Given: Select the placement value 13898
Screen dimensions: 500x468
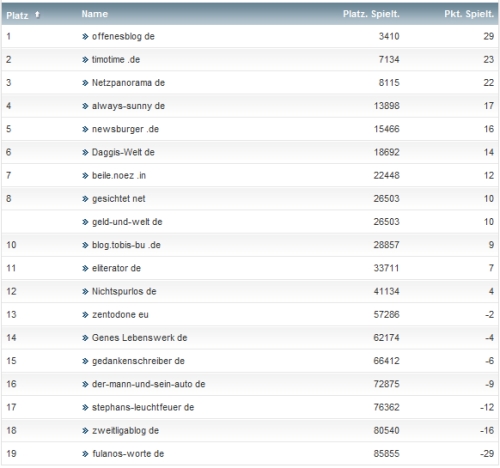Looking at the screenshot, I should pyautogui.click(x=386, y=106).
